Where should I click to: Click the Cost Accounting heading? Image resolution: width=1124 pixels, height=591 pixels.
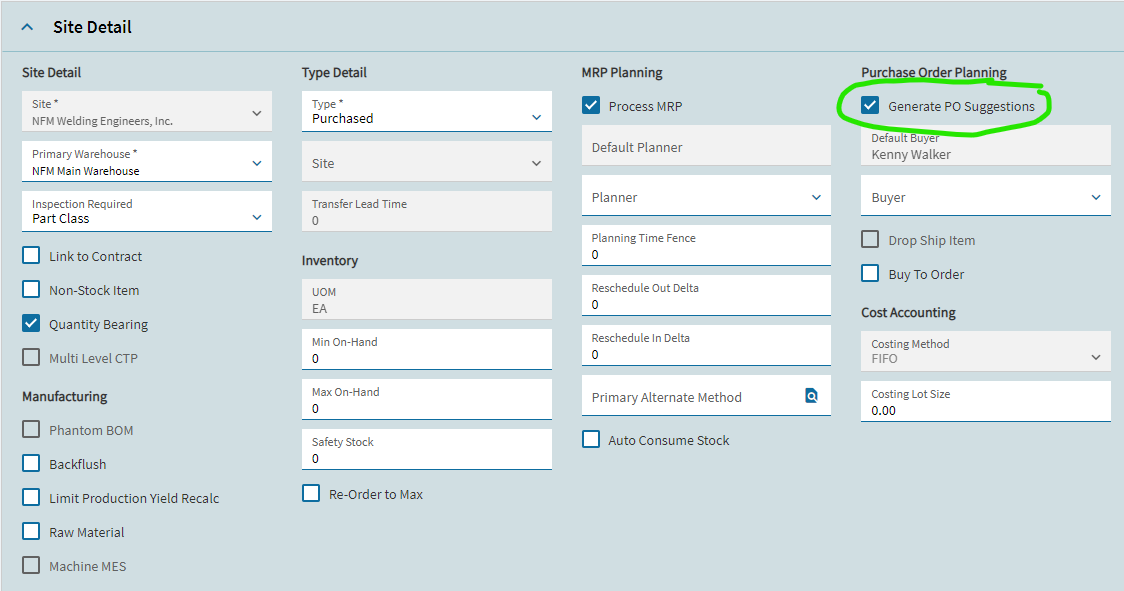(x=908, y=313)
